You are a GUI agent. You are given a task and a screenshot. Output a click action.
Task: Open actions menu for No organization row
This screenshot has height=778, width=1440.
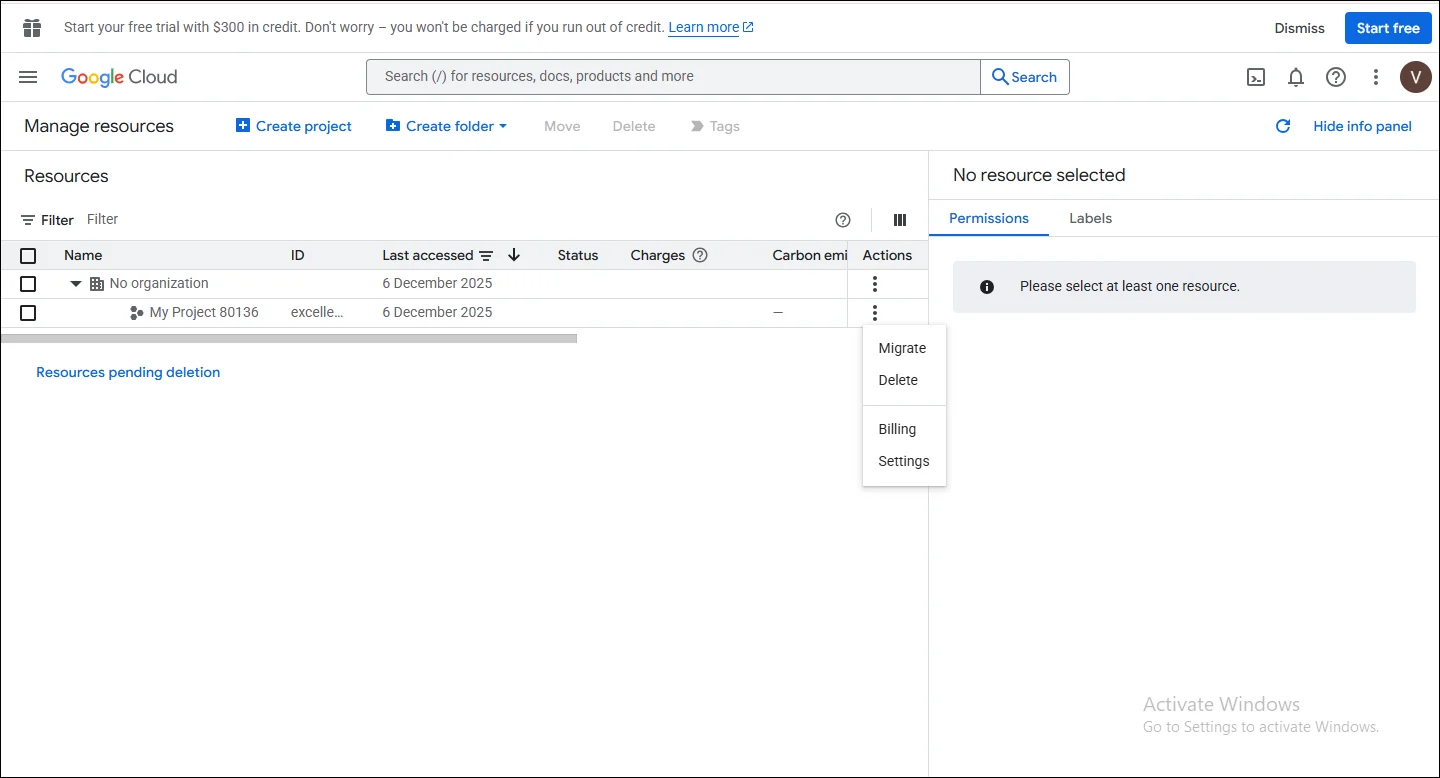pos(875,284)
